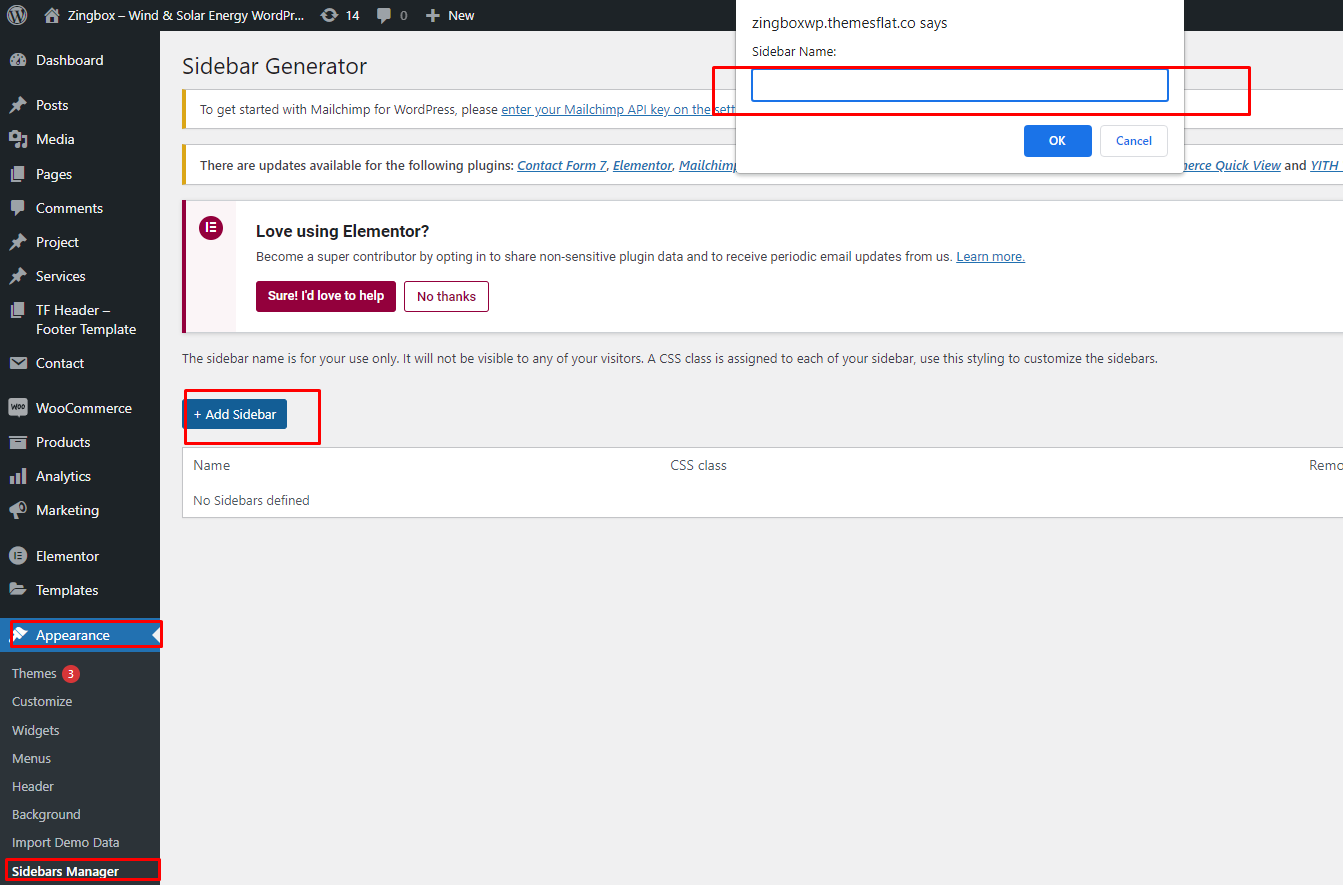
Task: Click the Services pin icon
Action: point(18,276)
